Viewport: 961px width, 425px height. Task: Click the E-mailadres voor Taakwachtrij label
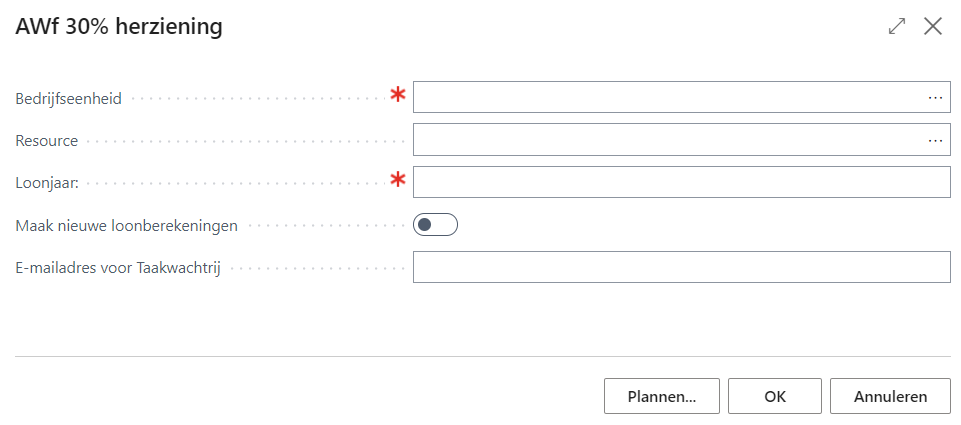(118, 268)
